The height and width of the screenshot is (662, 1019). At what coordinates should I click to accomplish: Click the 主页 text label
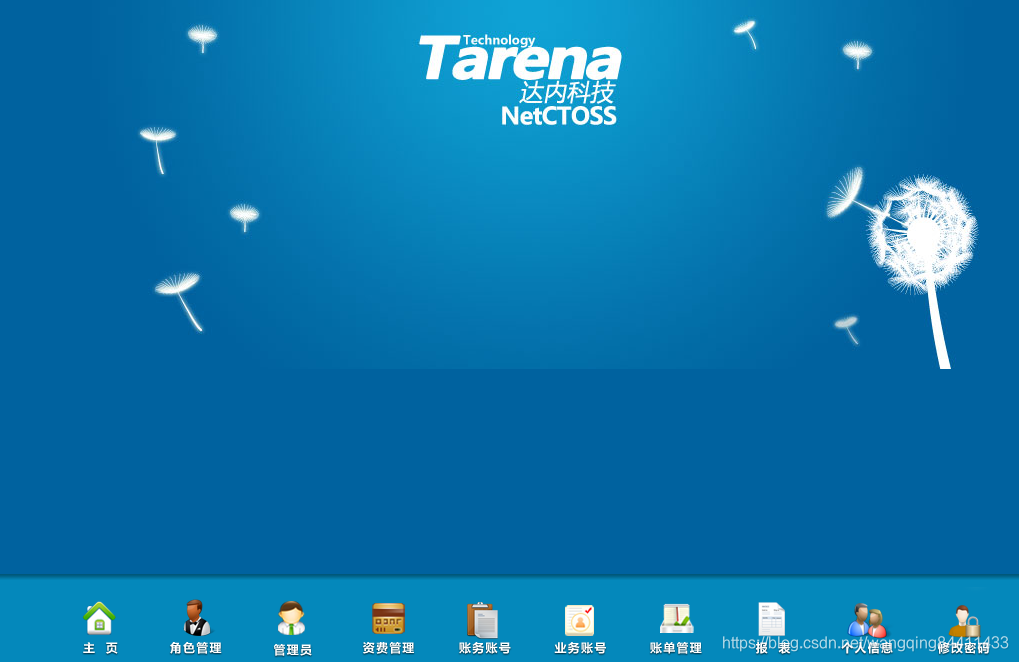(100, 648)
